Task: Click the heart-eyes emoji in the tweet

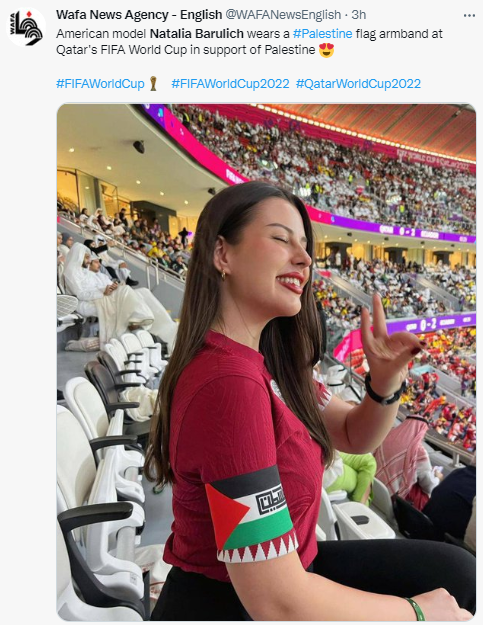Action: (x=326, y=50)
